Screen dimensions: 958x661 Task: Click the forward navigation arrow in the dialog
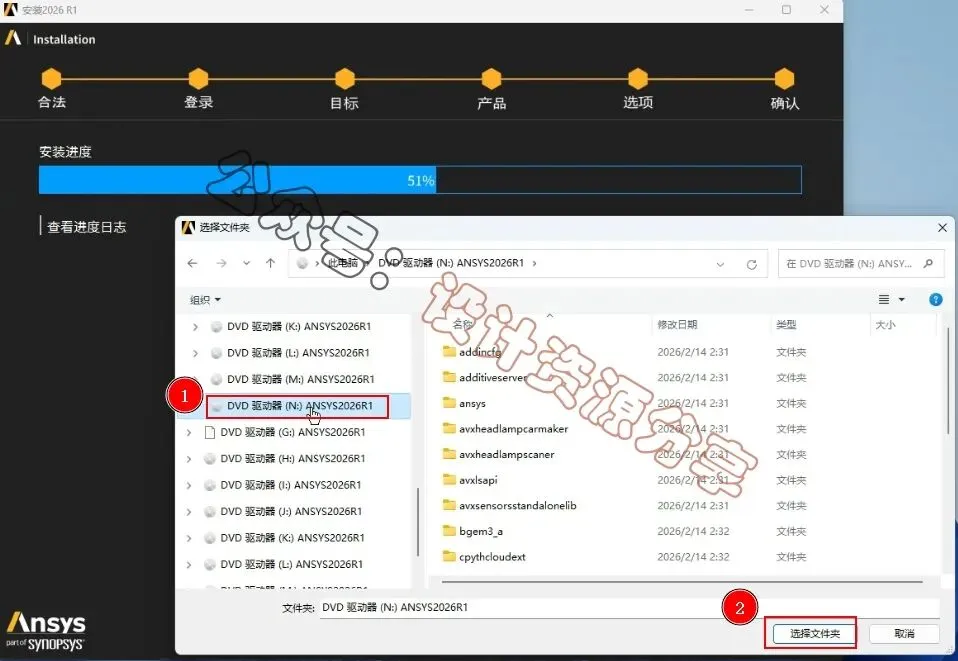click(221, 263)
